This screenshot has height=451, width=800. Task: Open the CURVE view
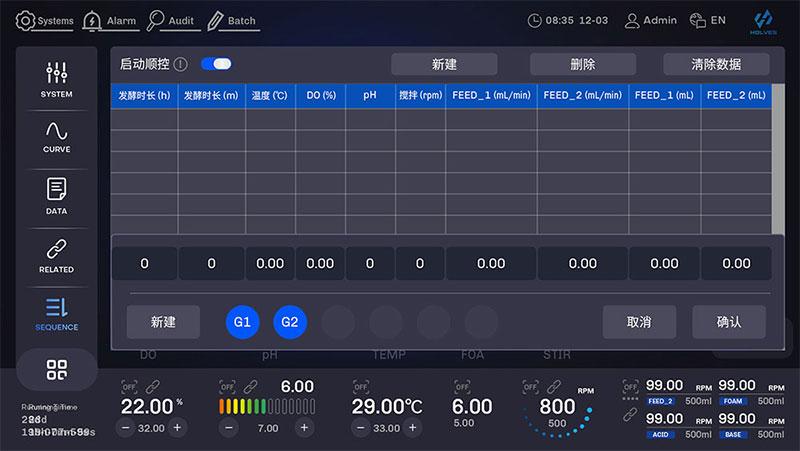[56, 137]
